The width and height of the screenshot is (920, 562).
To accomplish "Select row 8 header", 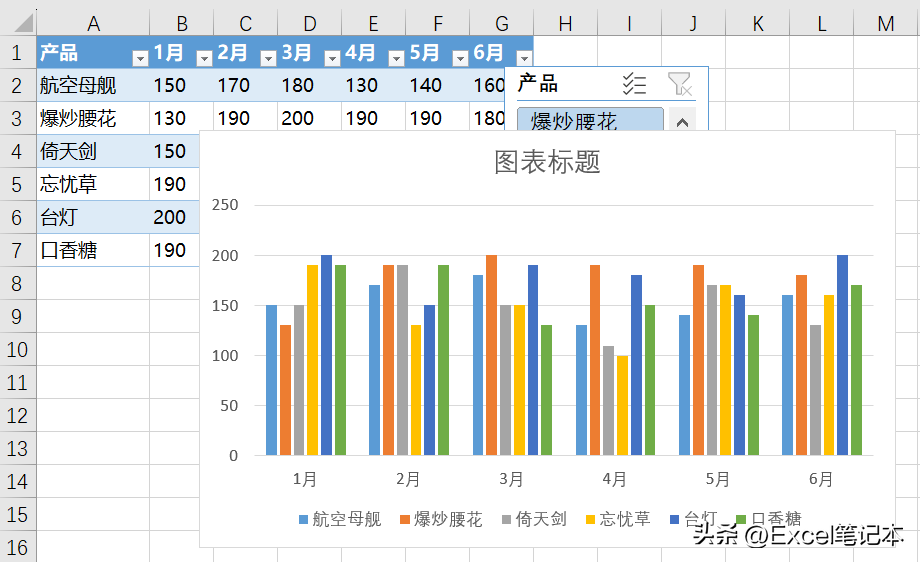I will (x=18, y=283).
